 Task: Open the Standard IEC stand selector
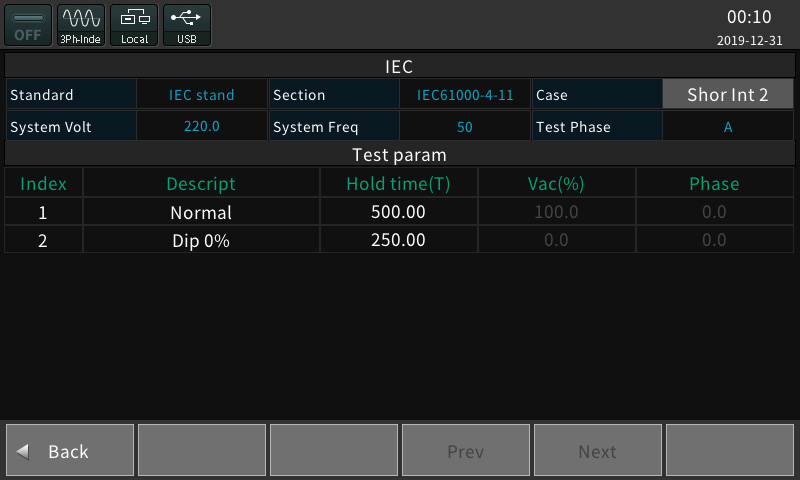coord(202,94)
